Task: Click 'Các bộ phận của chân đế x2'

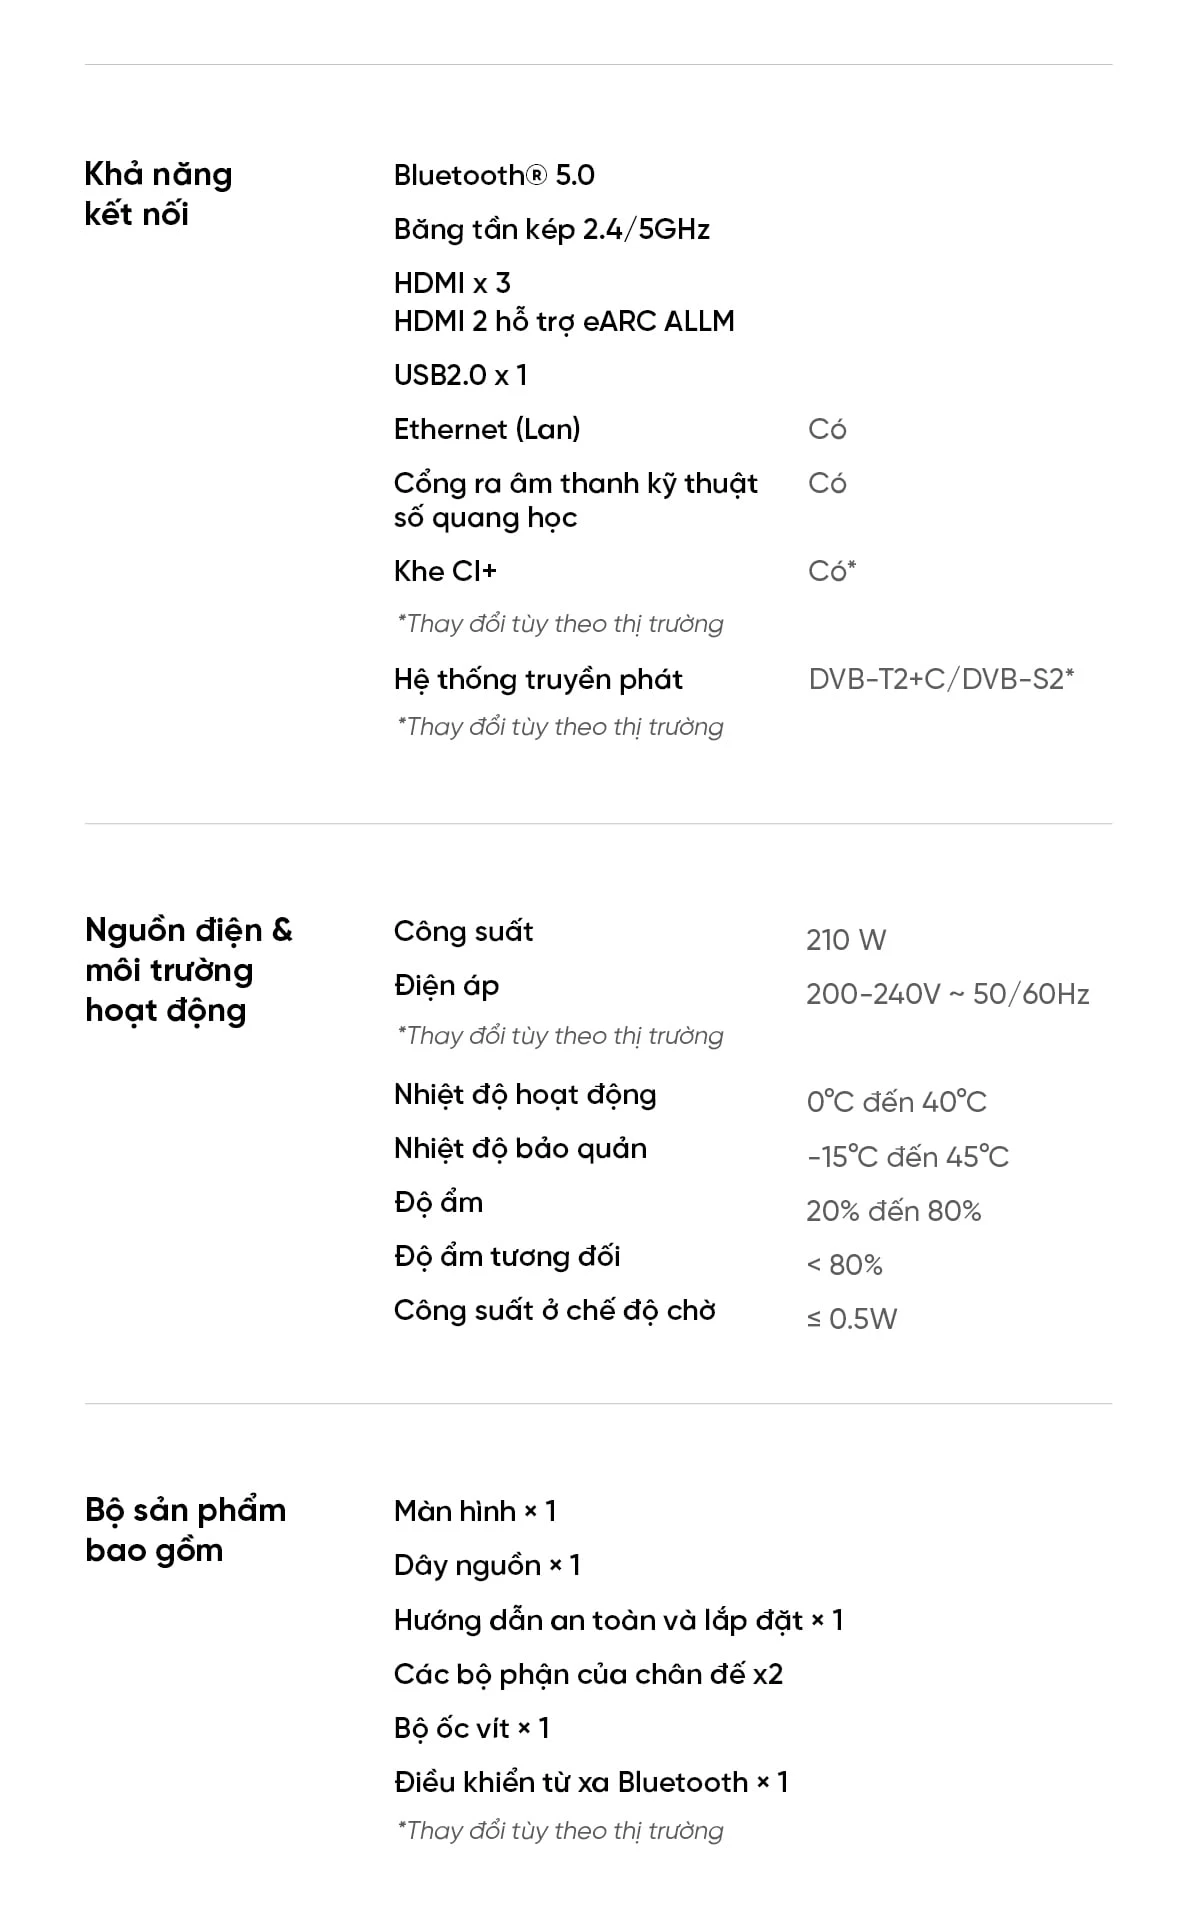Action: [x=589, y=1675]
